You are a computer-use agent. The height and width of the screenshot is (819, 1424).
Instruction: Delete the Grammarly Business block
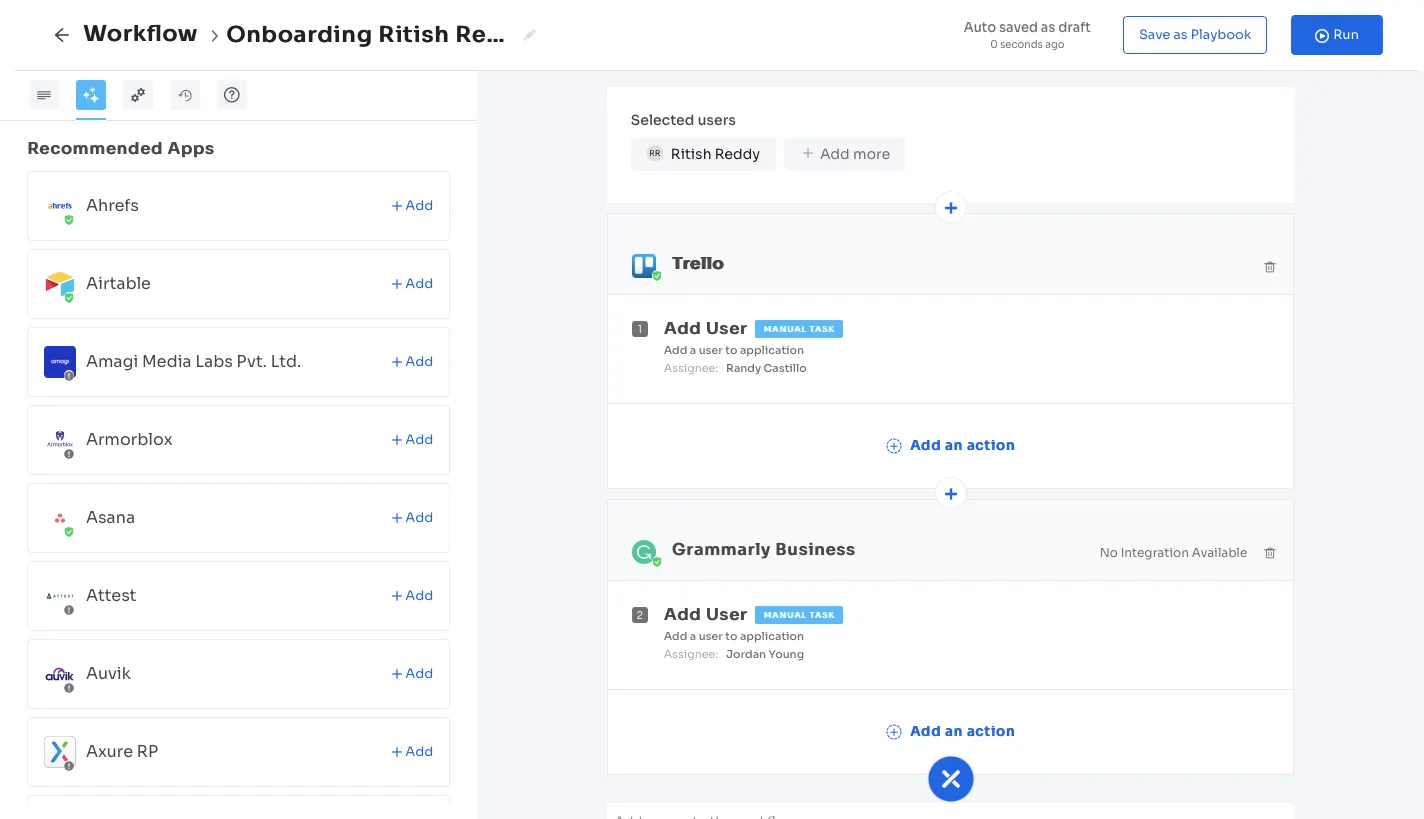tap(1270, 553)
